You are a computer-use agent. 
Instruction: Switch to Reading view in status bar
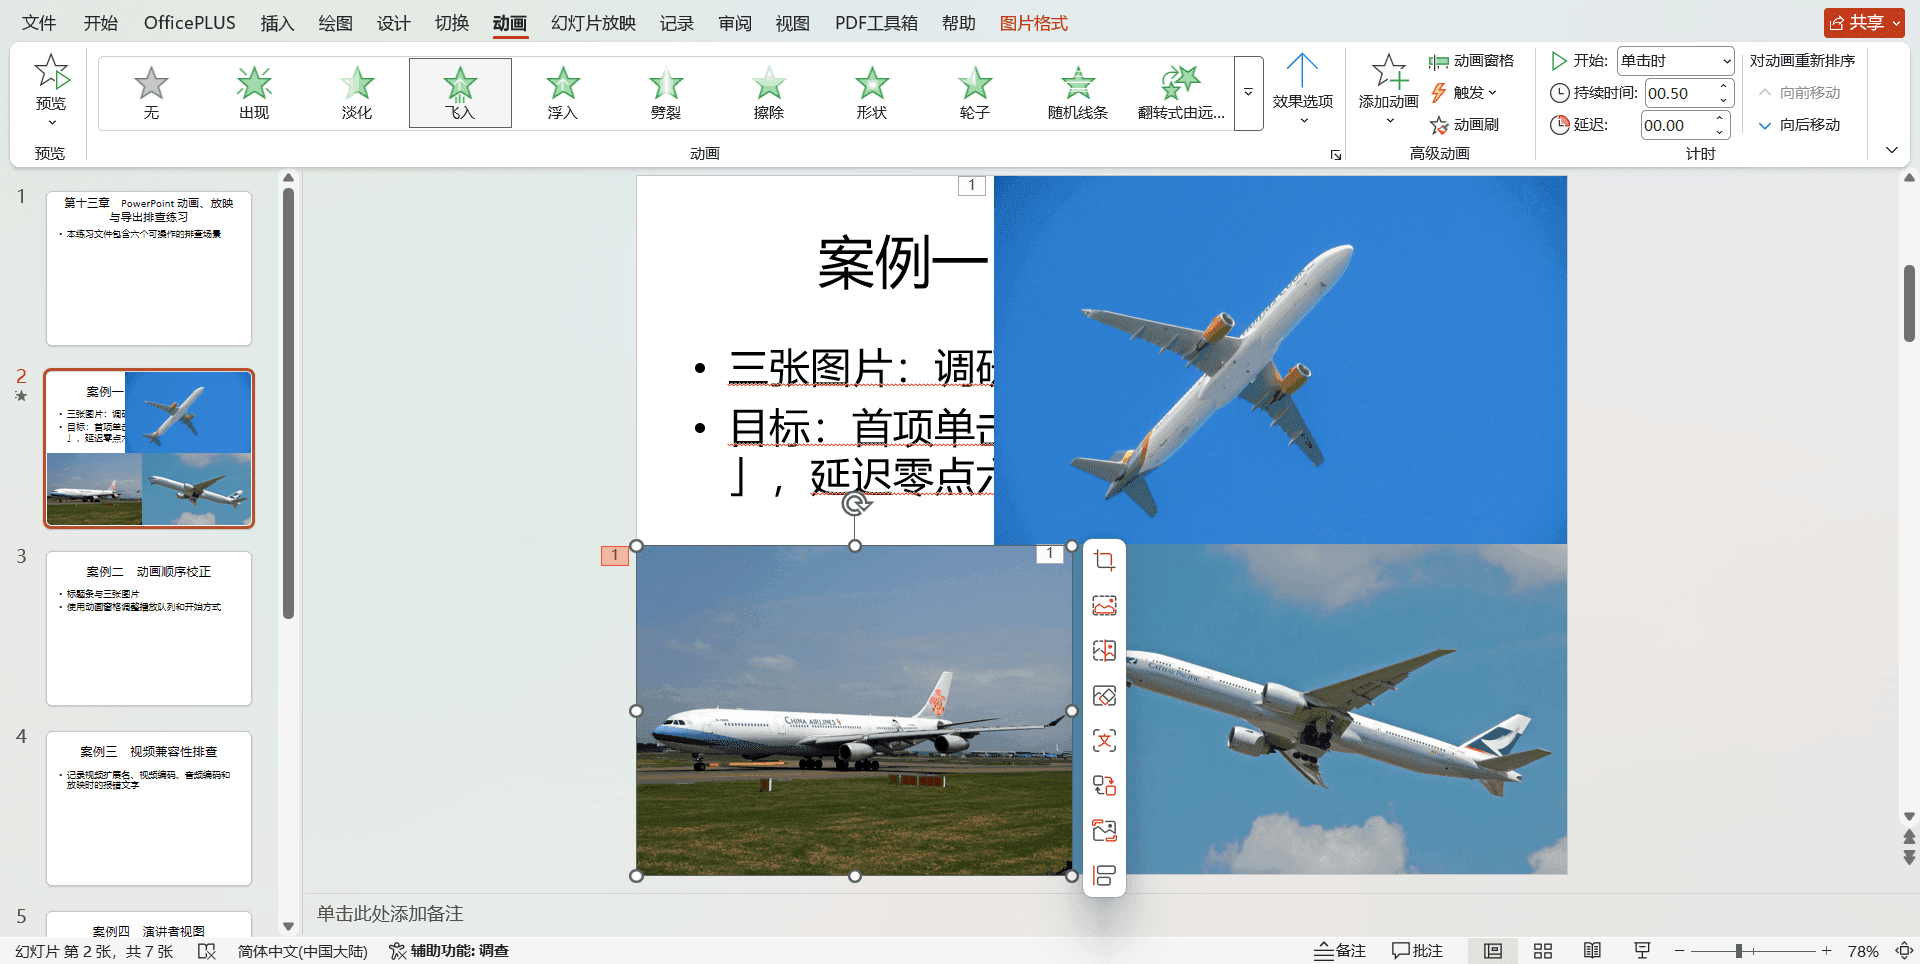coord(1592,951)
